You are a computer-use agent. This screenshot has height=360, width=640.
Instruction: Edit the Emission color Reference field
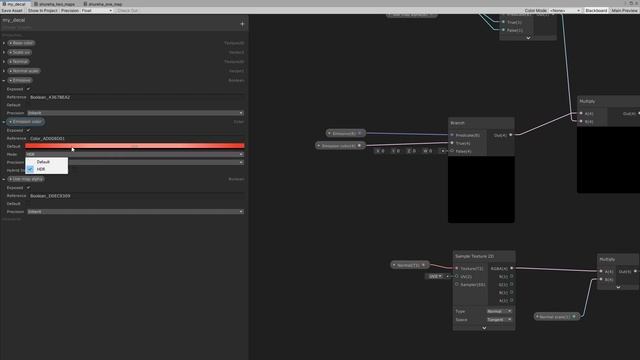137,138
